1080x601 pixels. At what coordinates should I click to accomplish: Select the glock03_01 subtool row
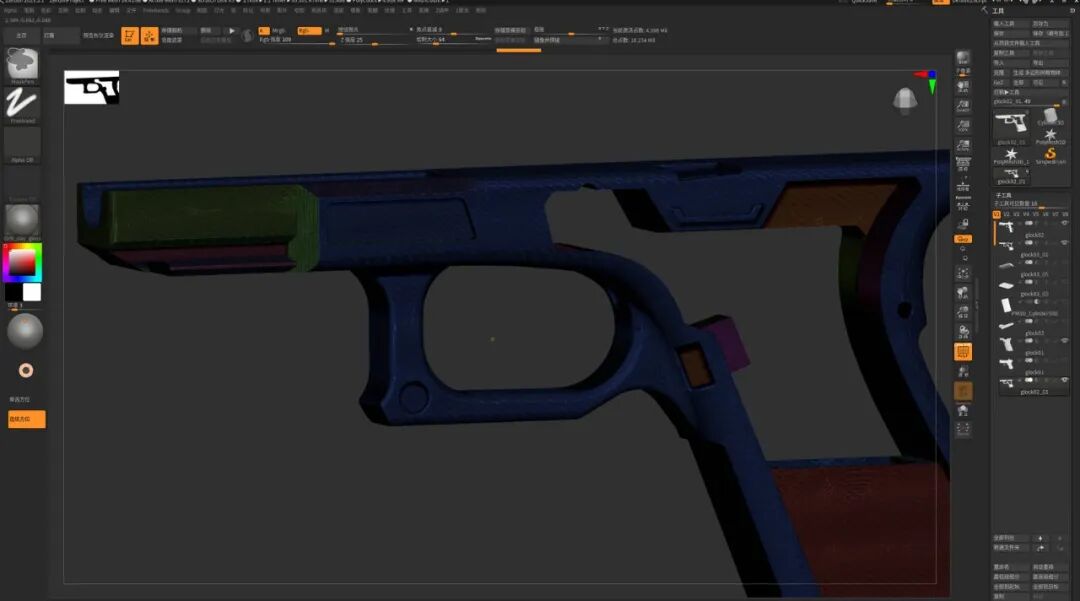point(1032,247)
